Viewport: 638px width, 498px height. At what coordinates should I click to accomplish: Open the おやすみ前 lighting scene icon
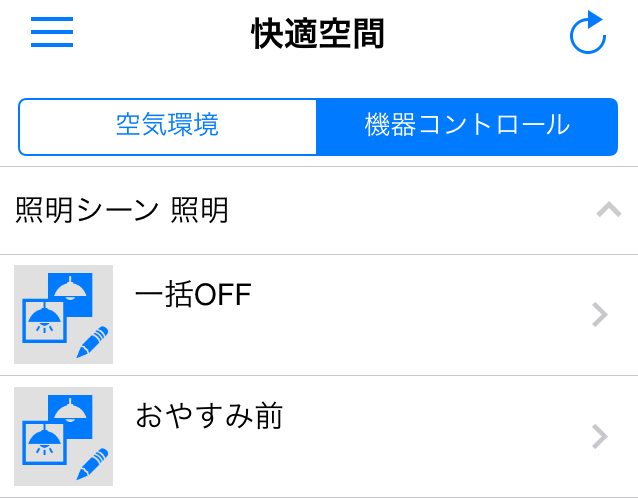coord(63,436)
